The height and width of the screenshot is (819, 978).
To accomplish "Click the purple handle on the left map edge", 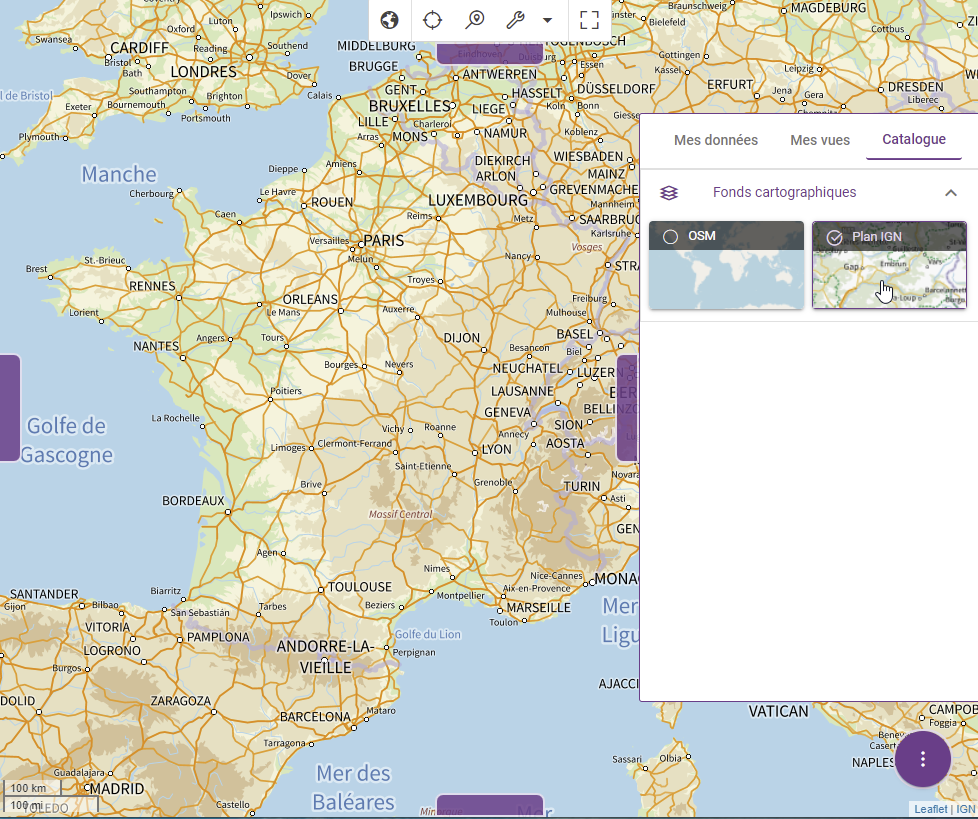I will point(9,408).
